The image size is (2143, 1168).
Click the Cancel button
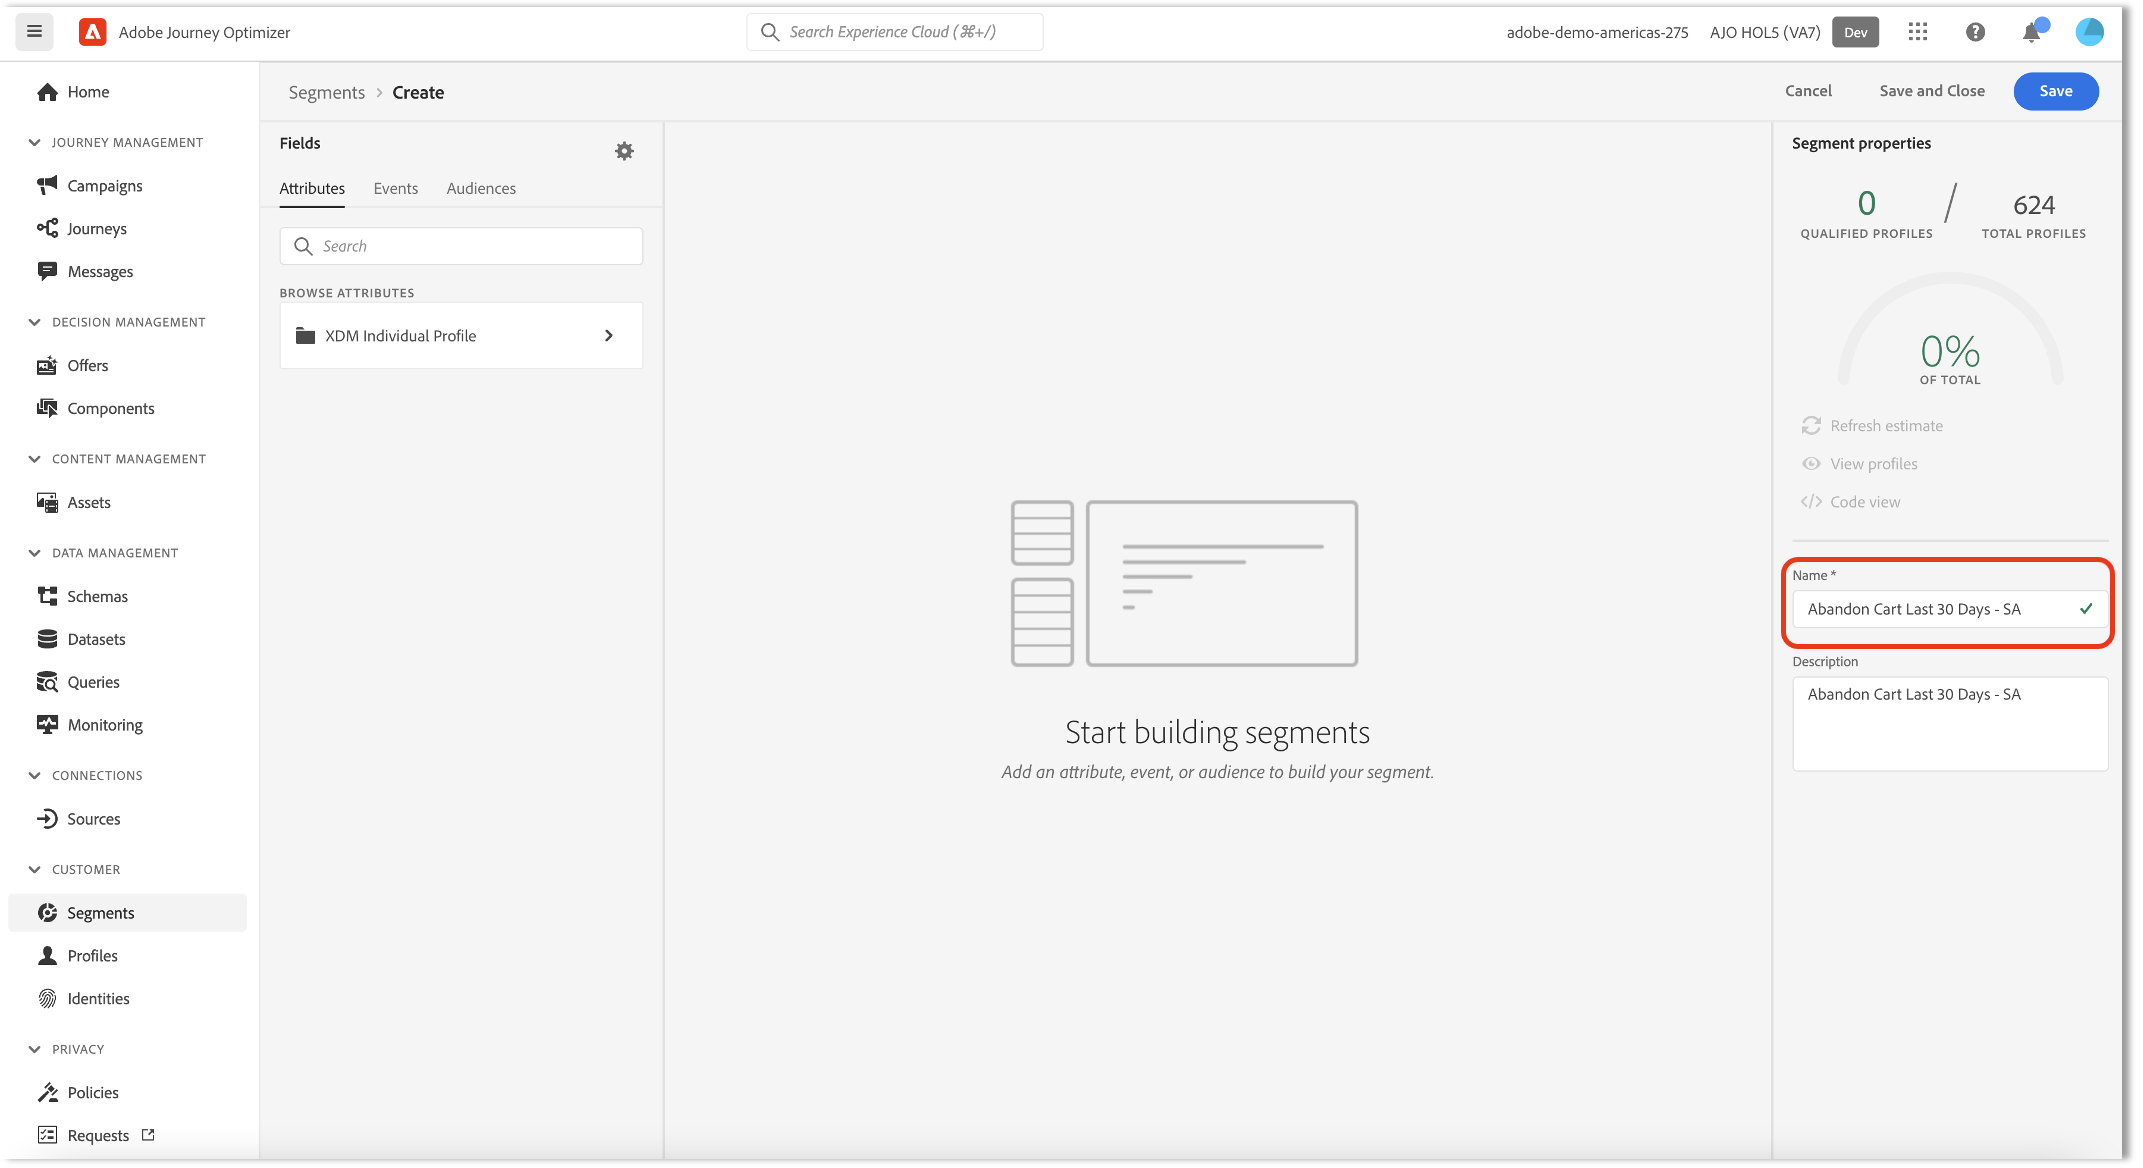[1808, 91]
